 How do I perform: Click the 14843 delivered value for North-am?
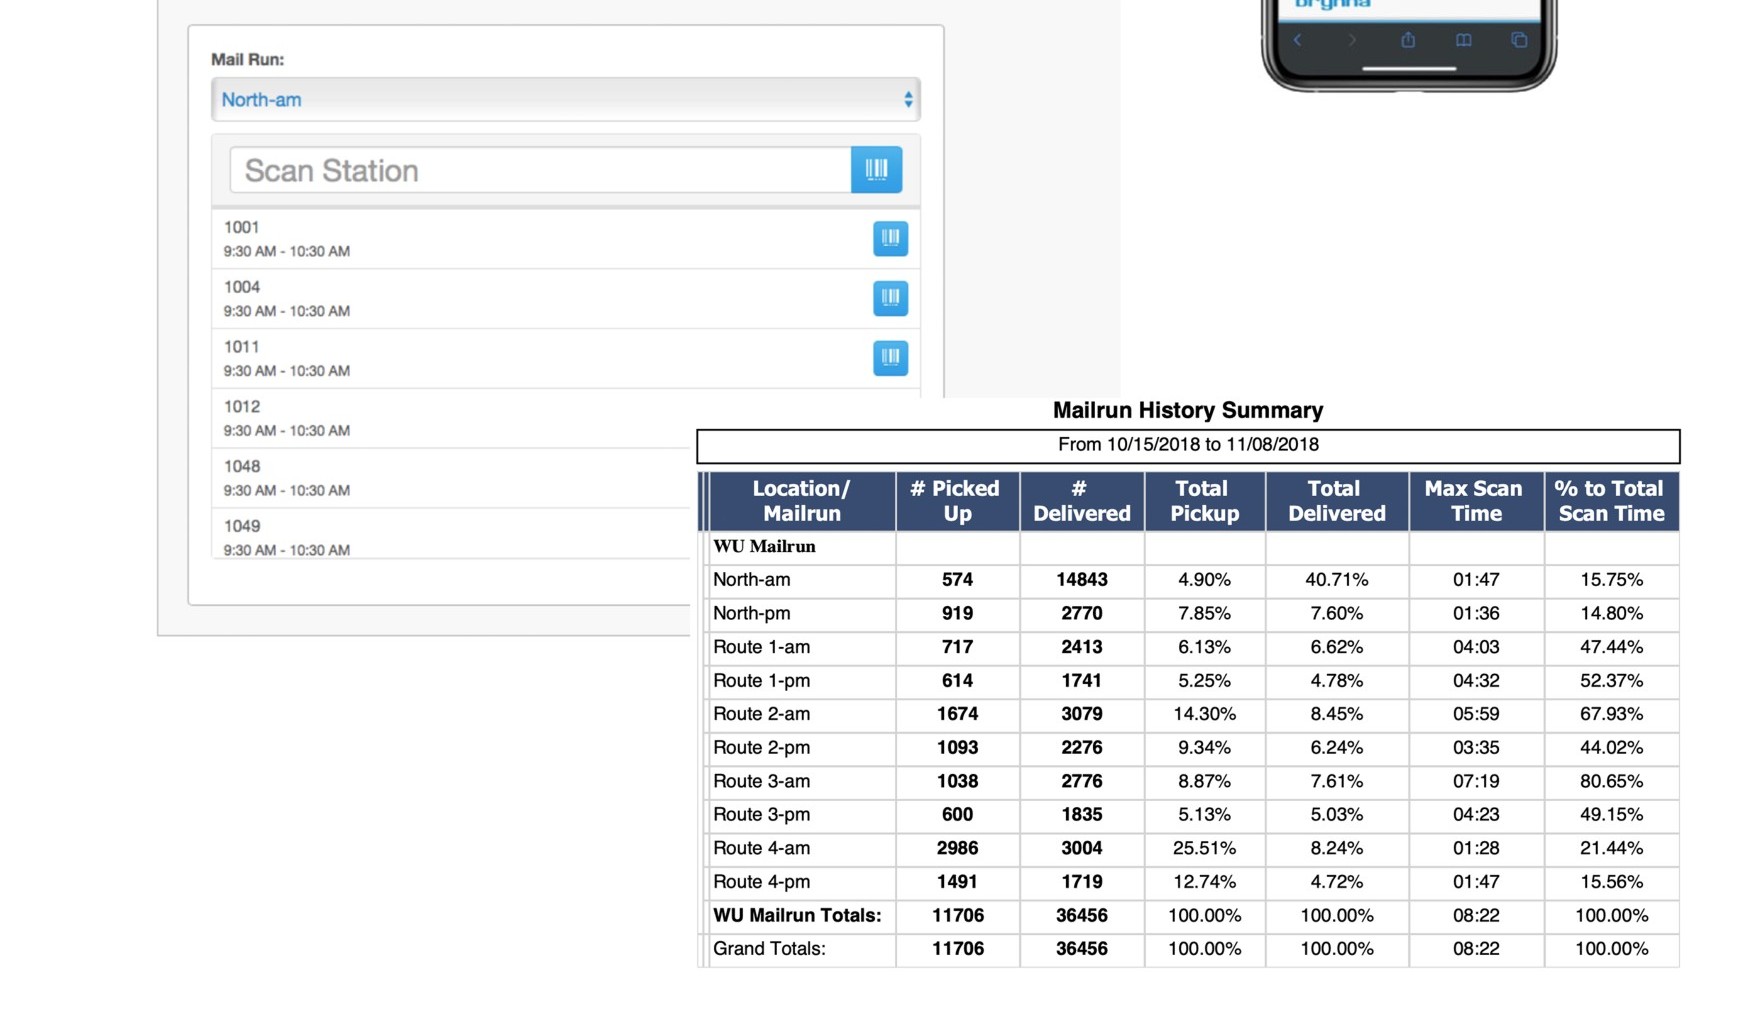[1082, 580]
